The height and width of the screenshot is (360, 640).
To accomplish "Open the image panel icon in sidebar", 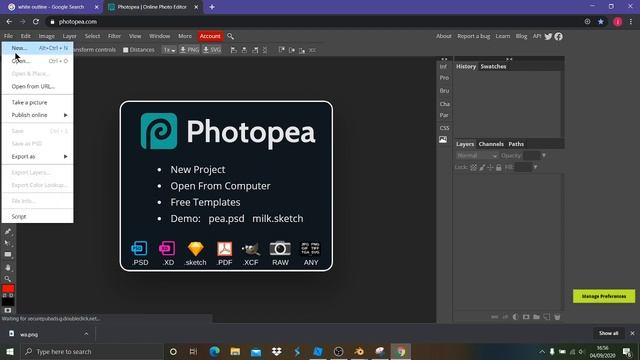I will (x=443, y=140).
